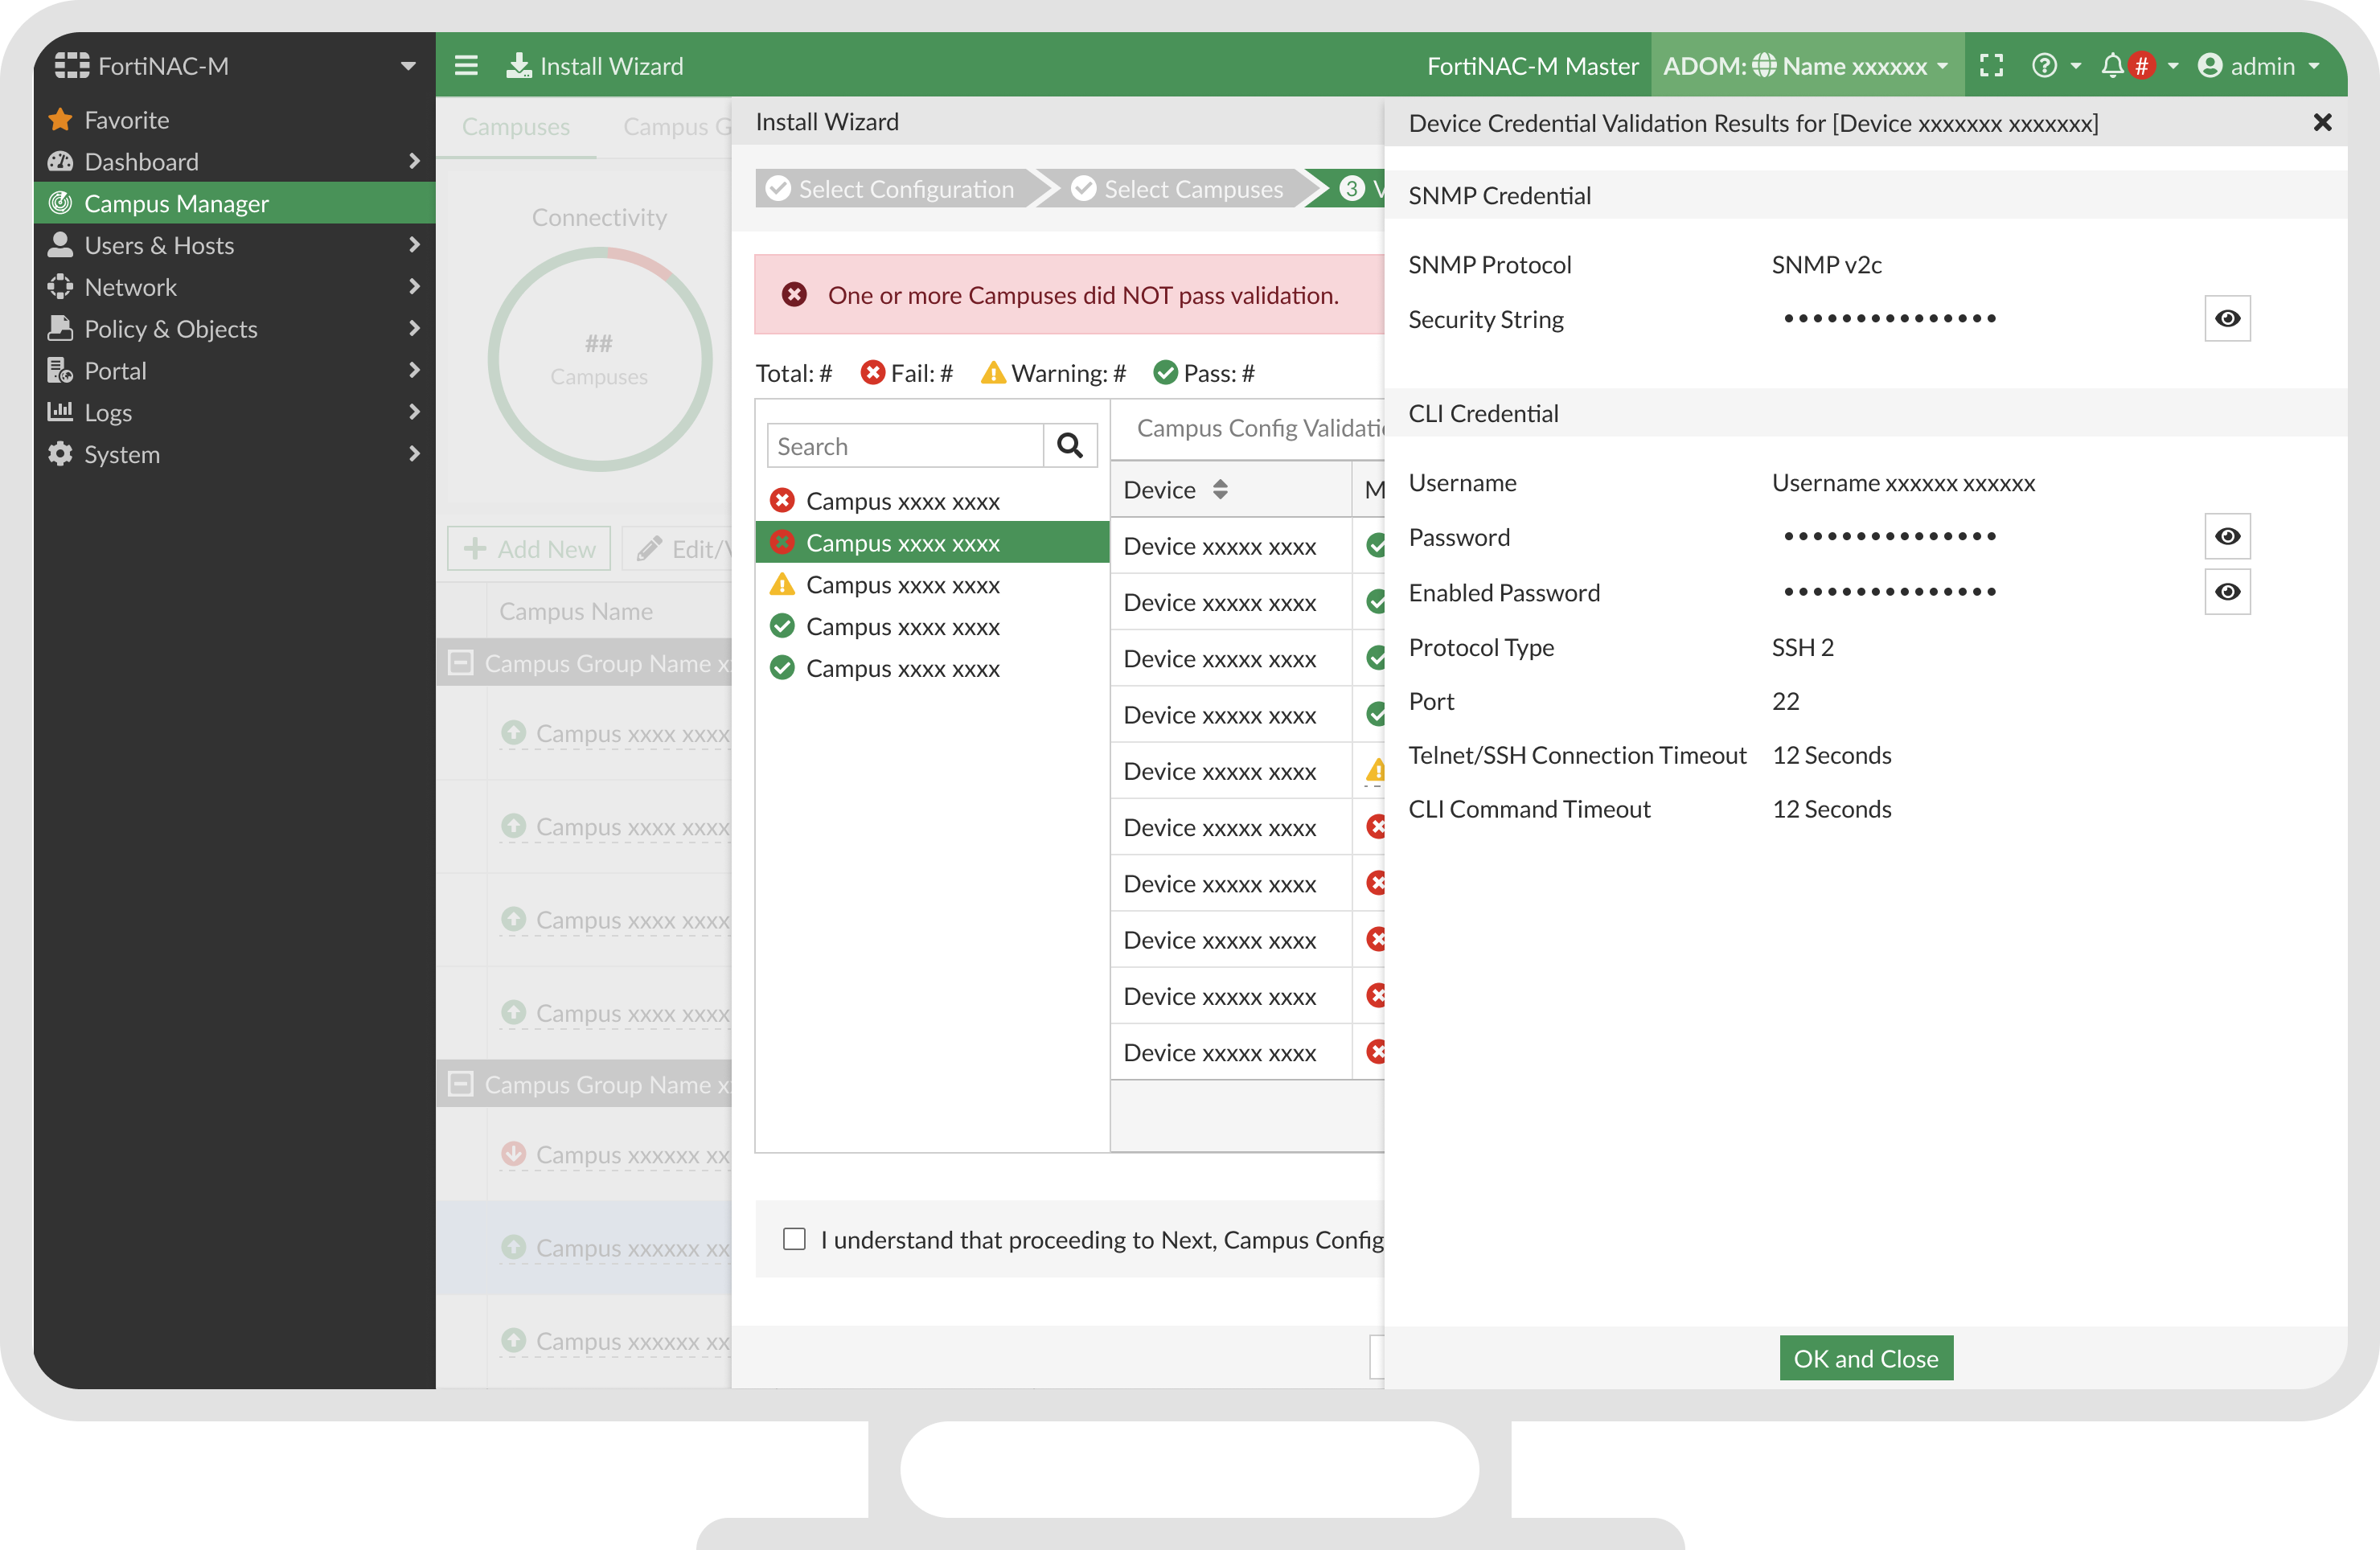
Task: Click the Total: # count label
Action: (x=794, y=373)
